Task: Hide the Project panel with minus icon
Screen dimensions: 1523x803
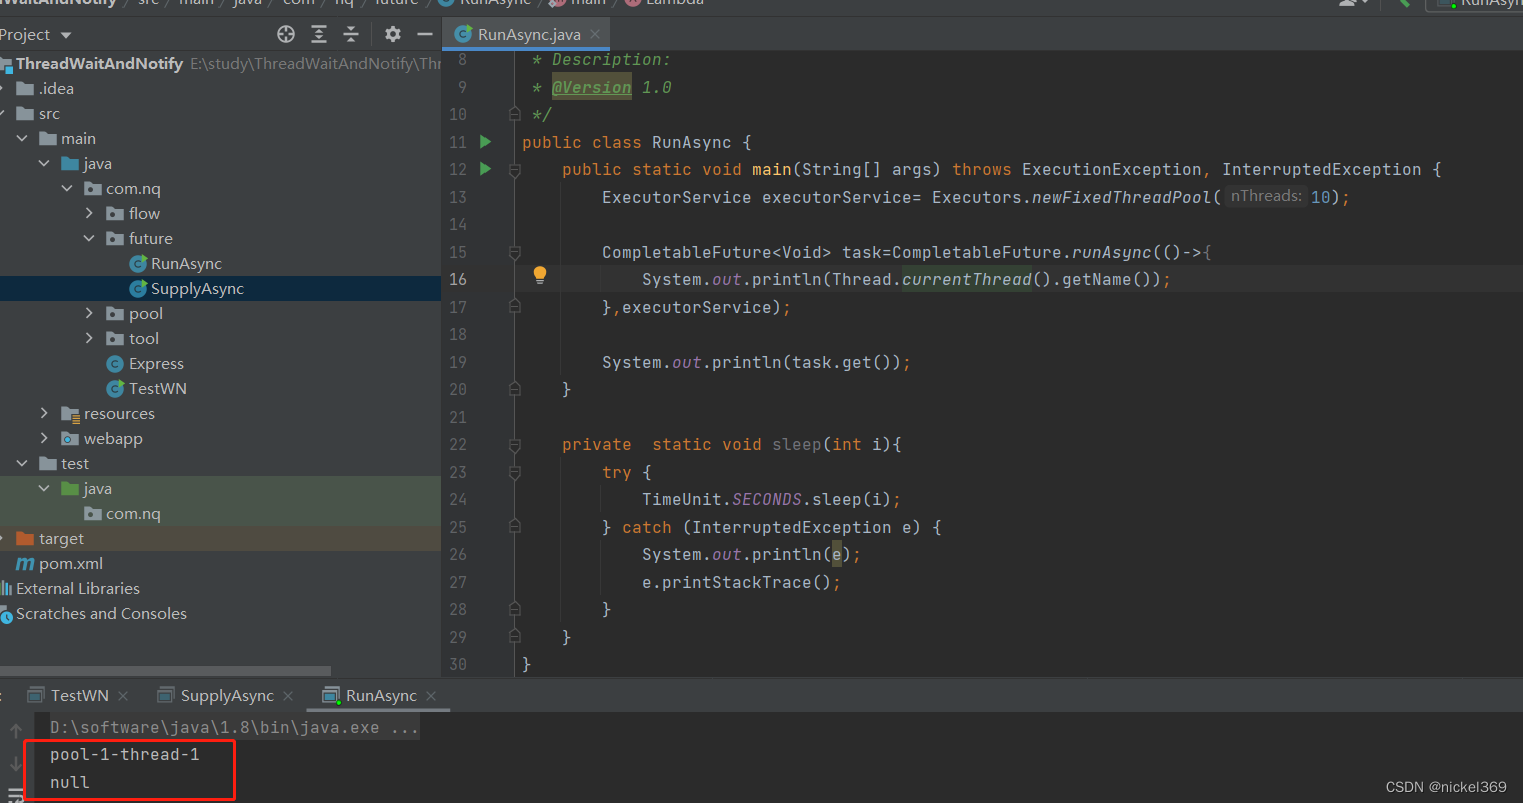Action: 425,34
